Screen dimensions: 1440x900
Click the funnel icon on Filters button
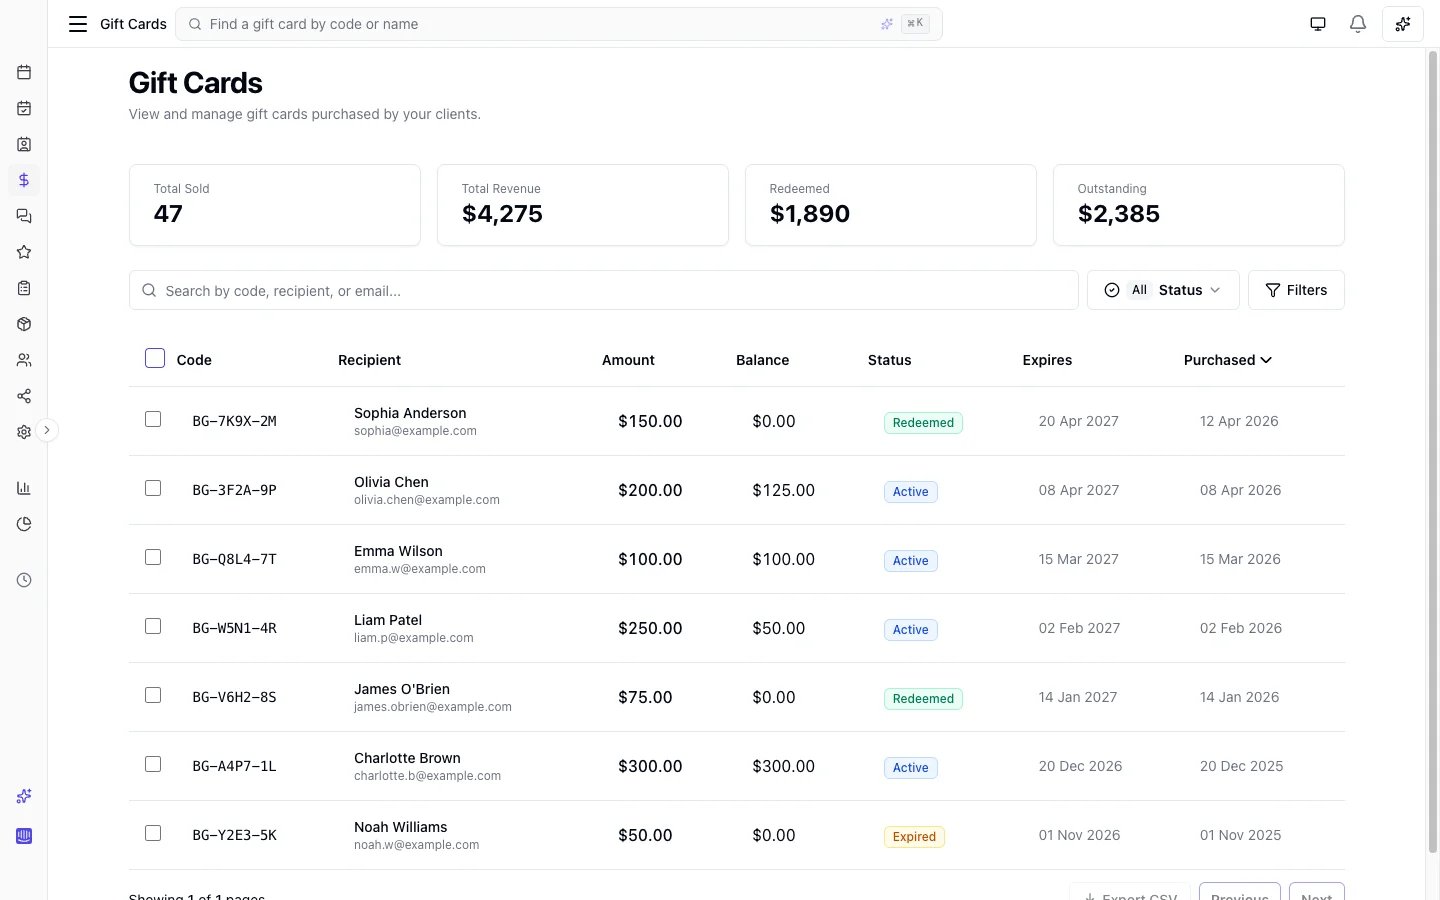tap(1273, 290)
